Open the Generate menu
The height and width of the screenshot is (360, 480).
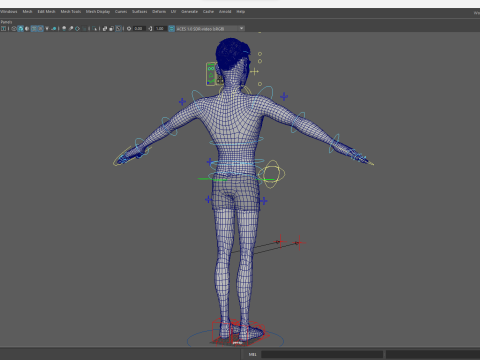[189, 12]
